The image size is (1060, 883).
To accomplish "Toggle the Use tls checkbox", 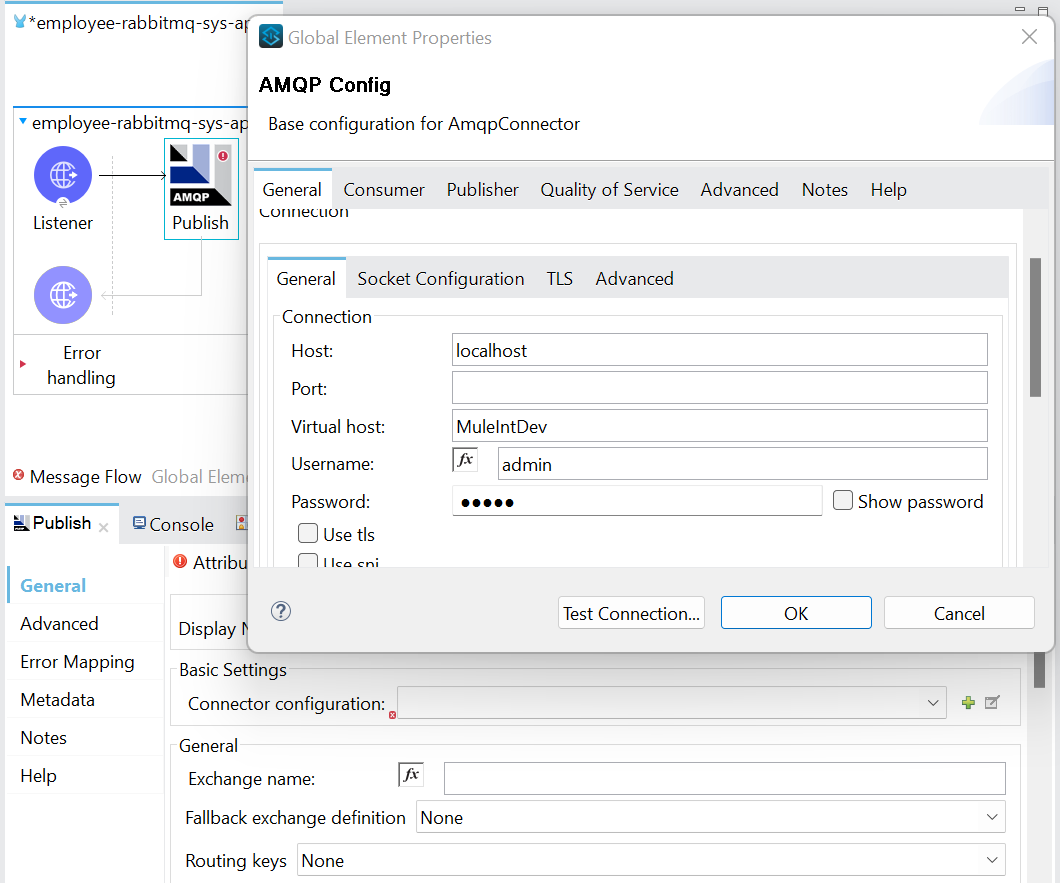I will [308, 534].
